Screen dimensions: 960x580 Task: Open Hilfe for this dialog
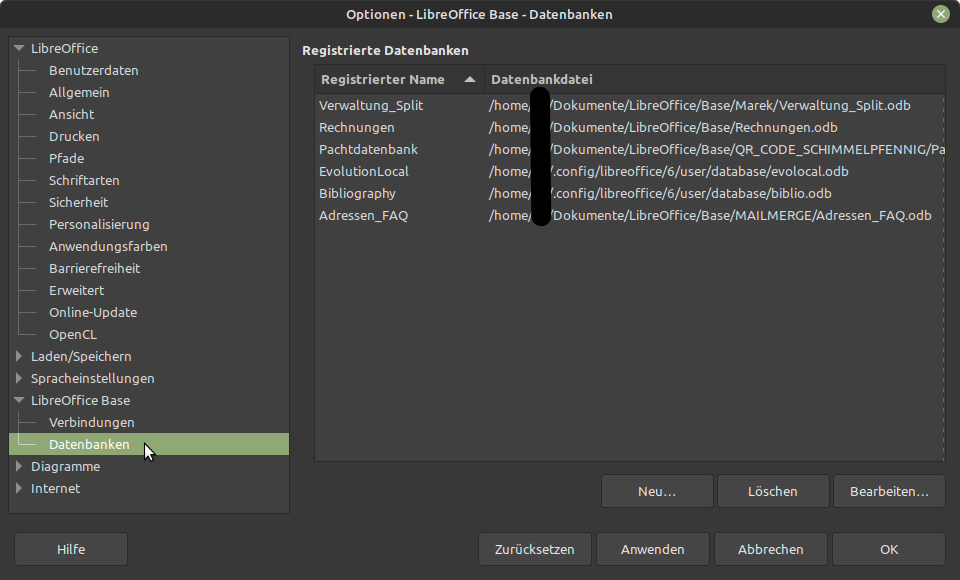click(x=71, y=549)
